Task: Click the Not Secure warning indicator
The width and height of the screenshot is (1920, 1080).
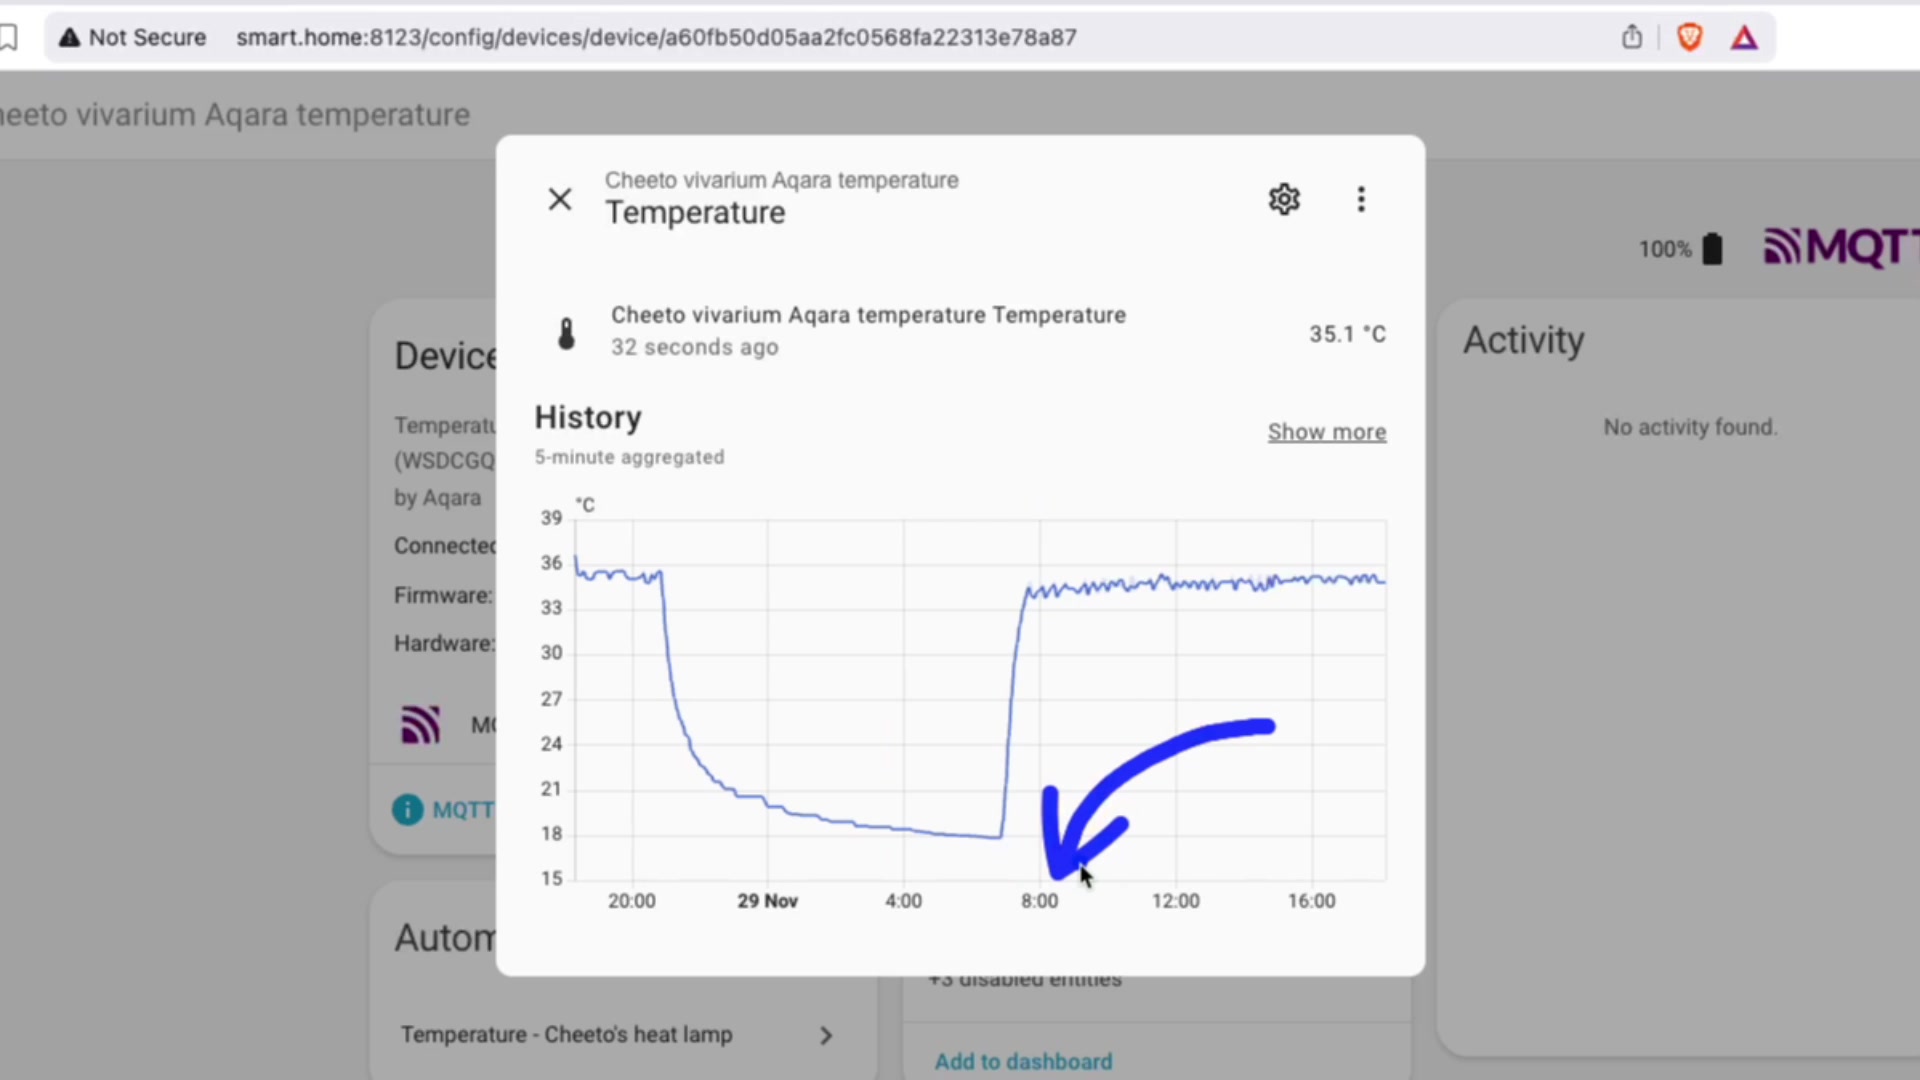Action: click(132, 38)
